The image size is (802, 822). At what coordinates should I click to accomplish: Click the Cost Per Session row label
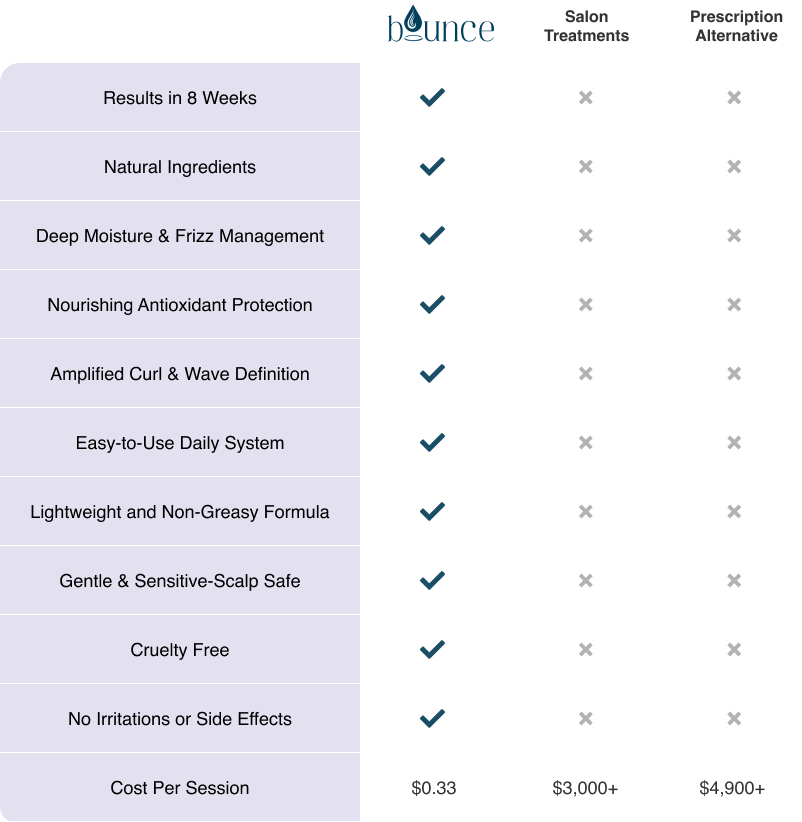(180, 788)
